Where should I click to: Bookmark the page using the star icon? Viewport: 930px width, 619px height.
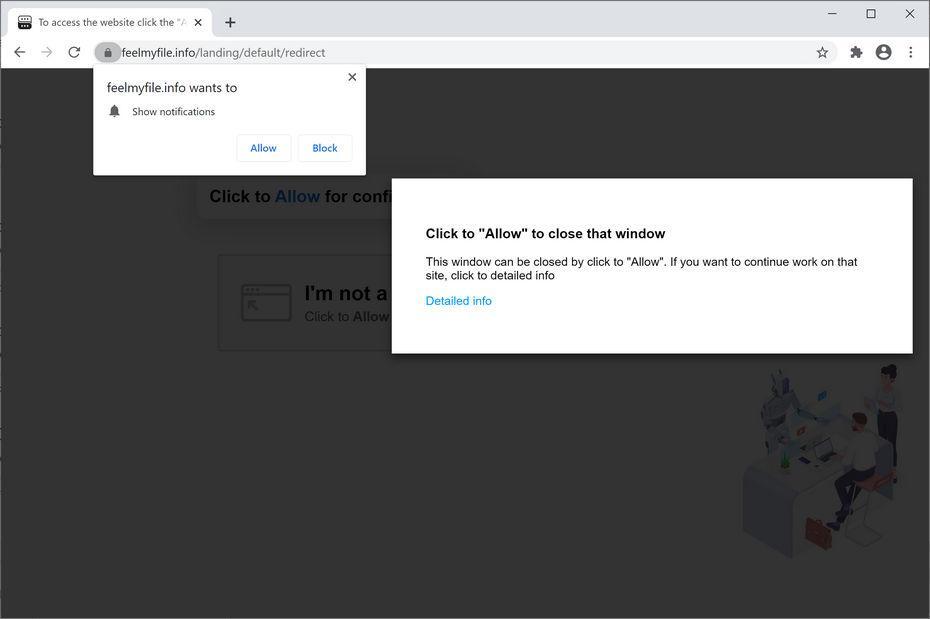tap(821, 51)
